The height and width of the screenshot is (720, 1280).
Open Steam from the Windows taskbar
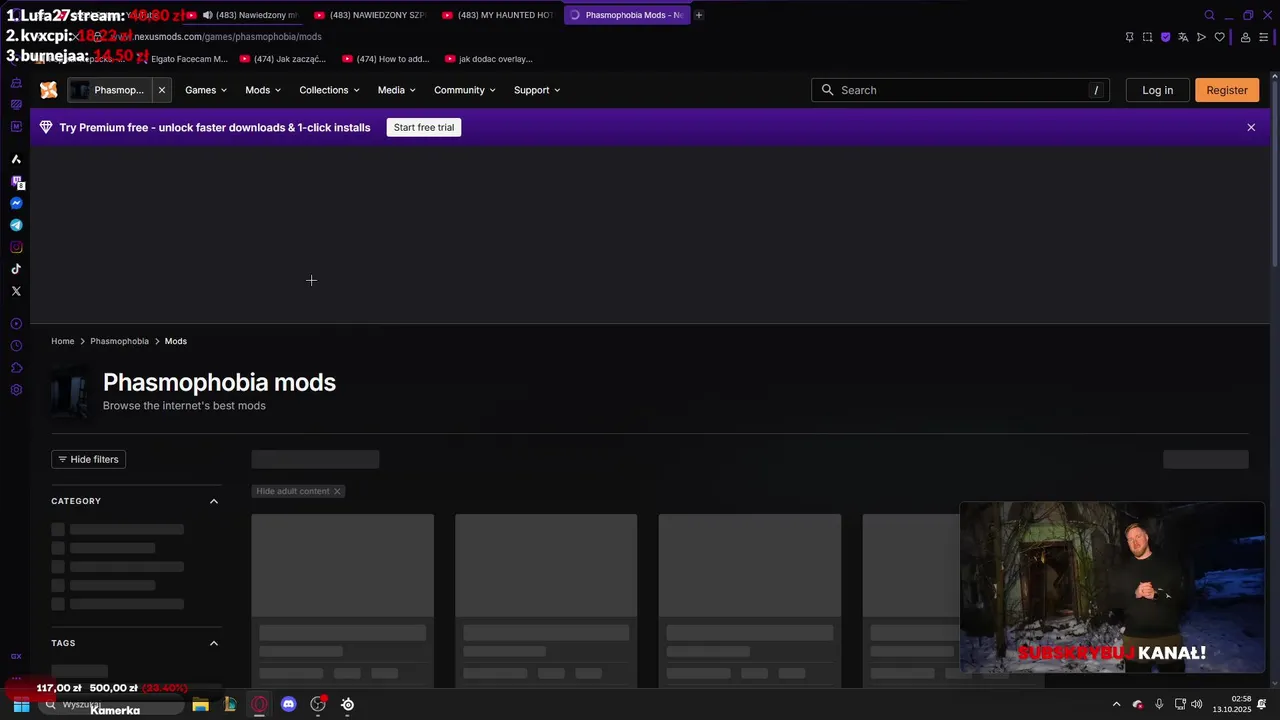[347, 704]
